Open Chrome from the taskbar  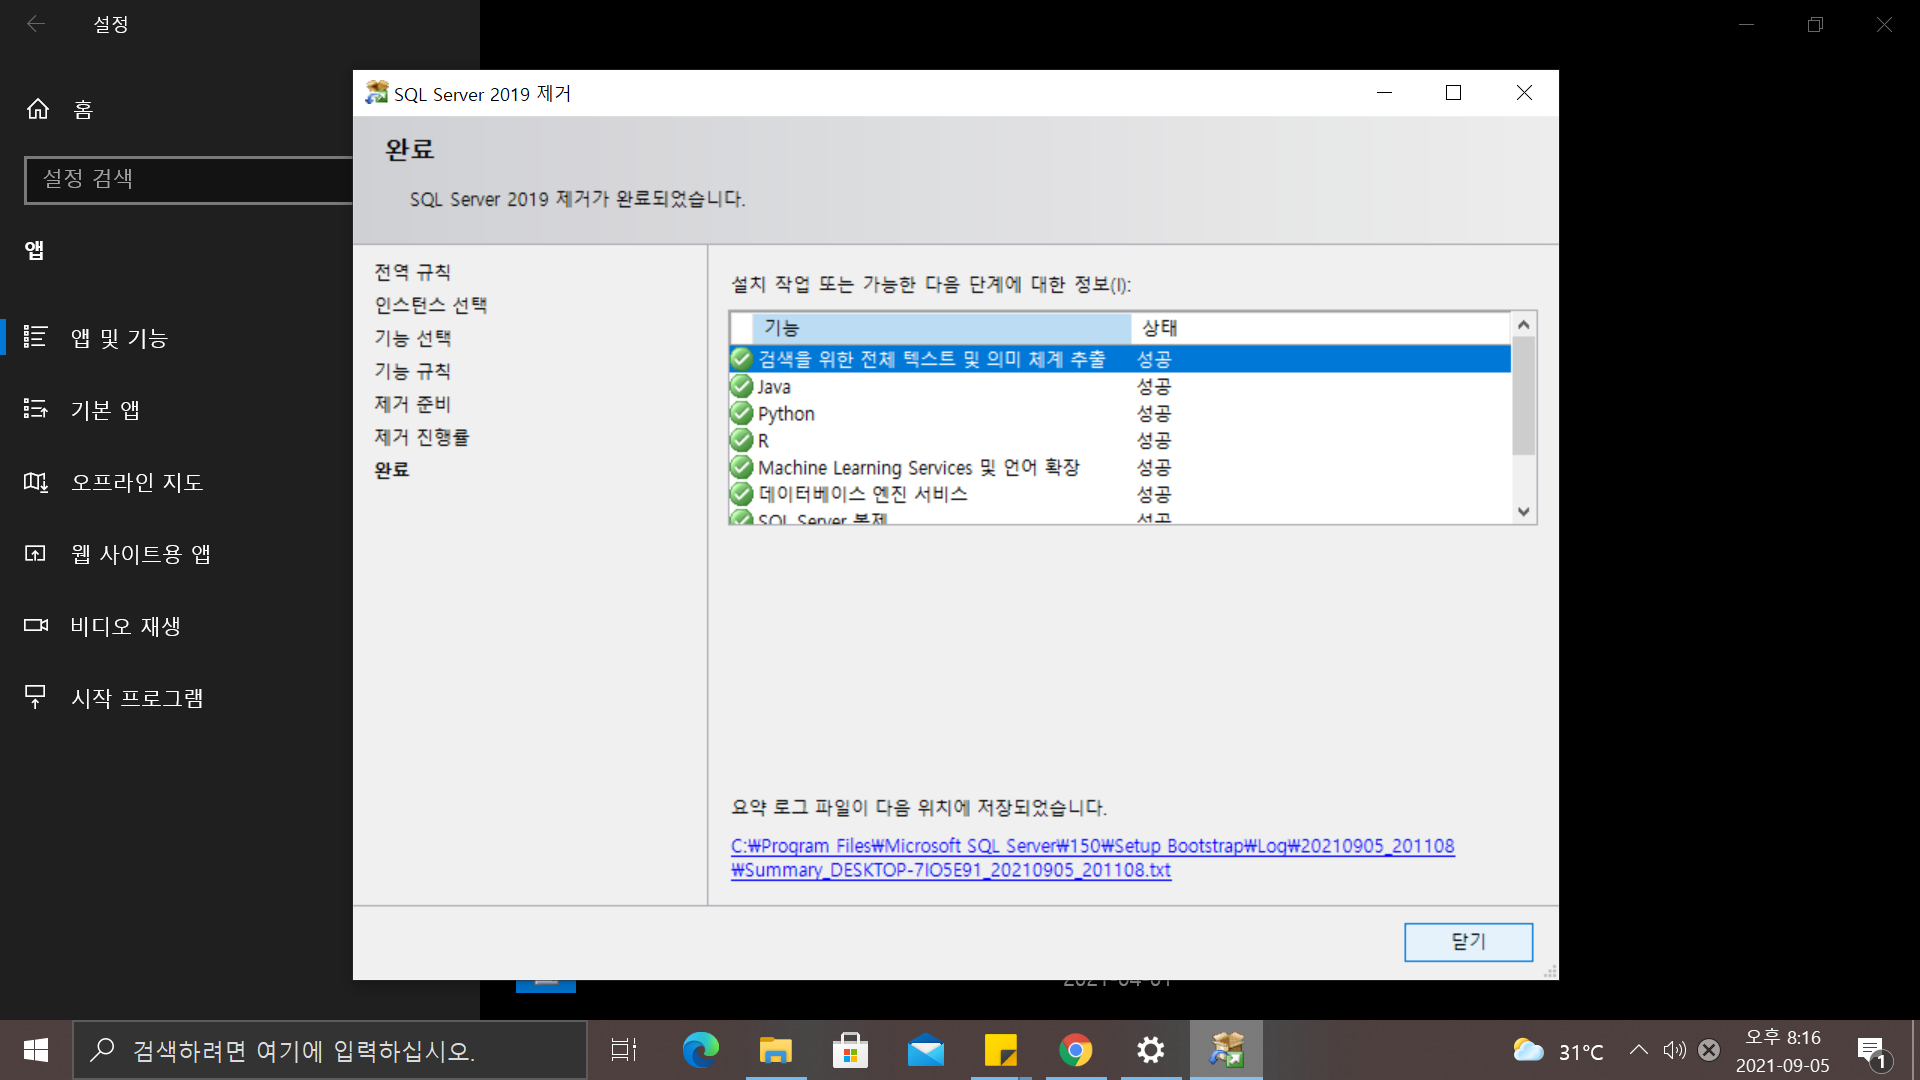point(1076,1050)
